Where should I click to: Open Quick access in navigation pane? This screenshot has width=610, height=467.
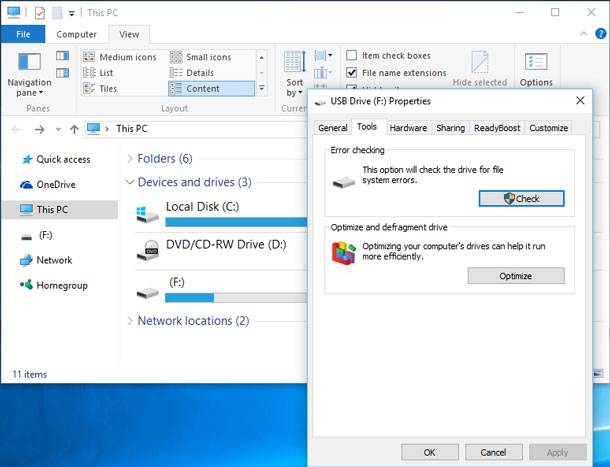56,160
